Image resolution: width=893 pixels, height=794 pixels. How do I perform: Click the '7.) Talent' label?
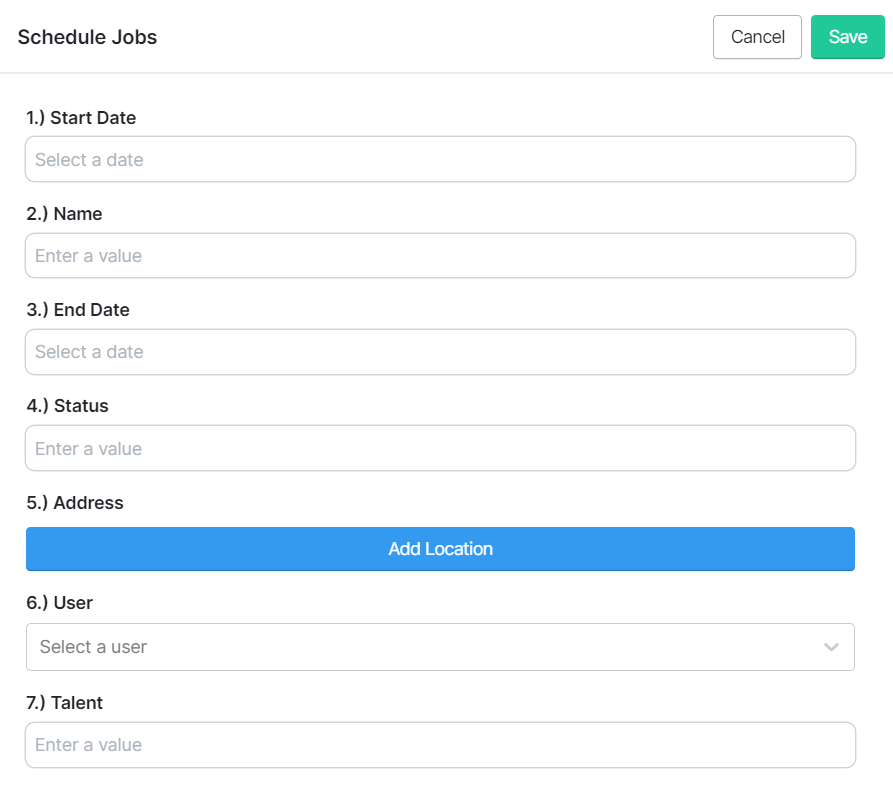pyautogui.click(x=64, y=703)
